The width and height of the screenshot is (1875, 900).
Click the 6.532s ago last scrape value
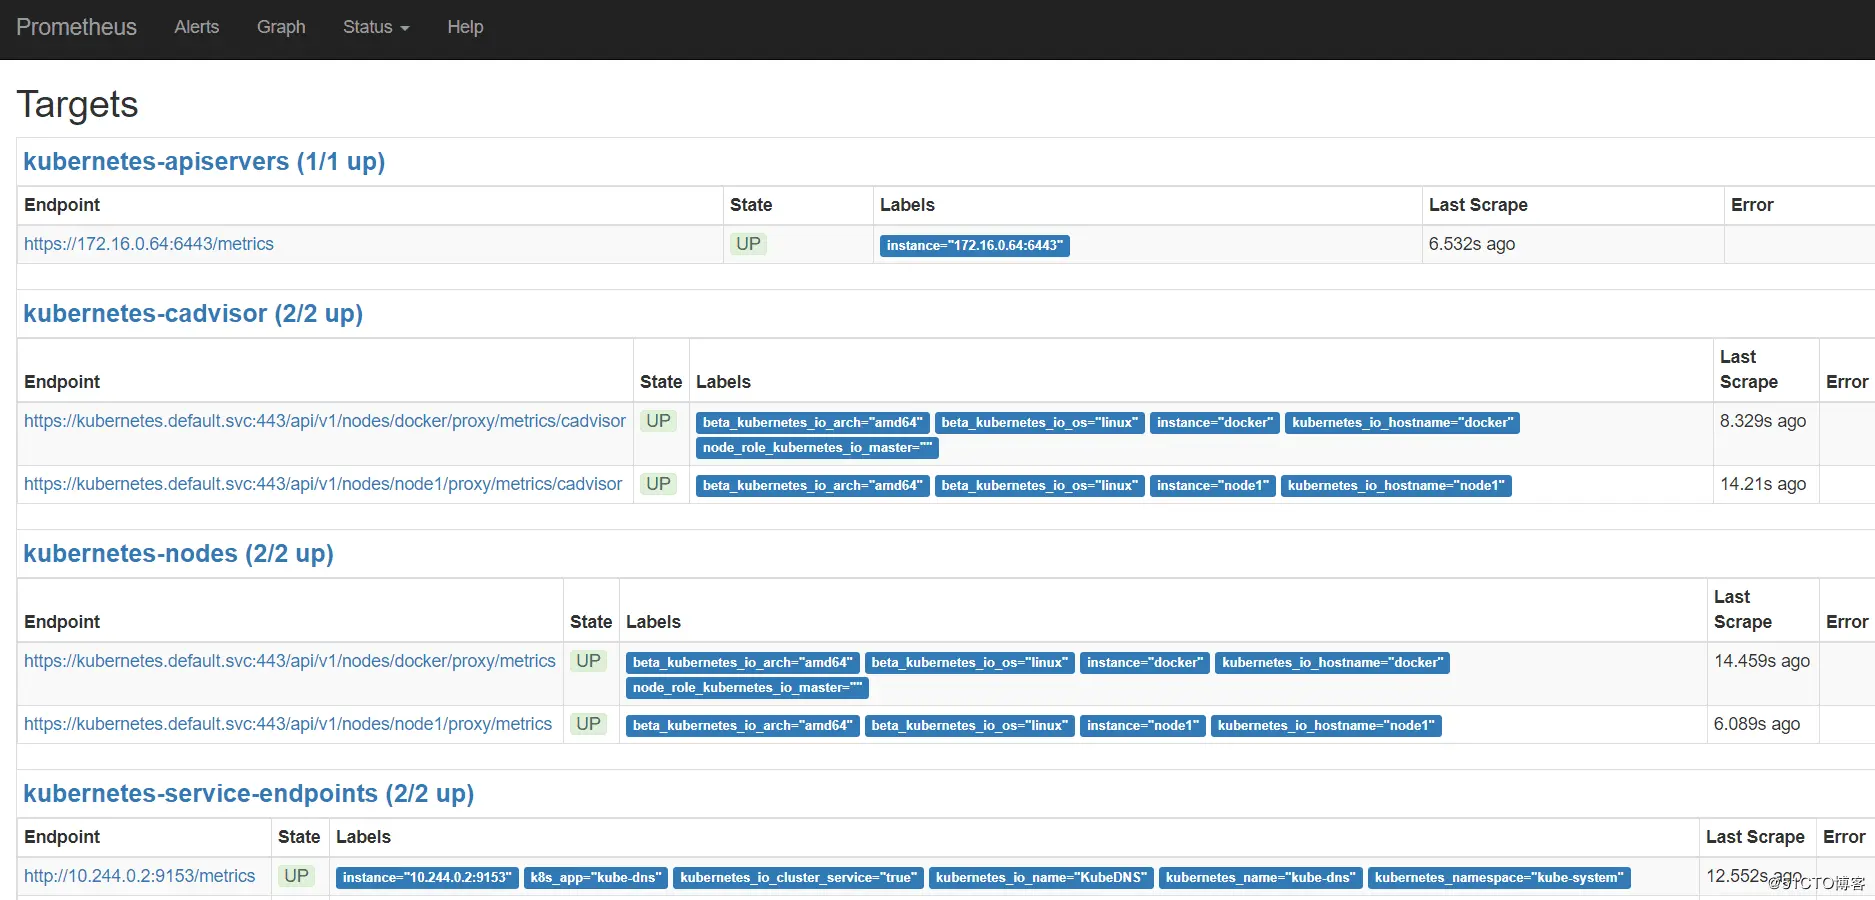point(1472,244)
